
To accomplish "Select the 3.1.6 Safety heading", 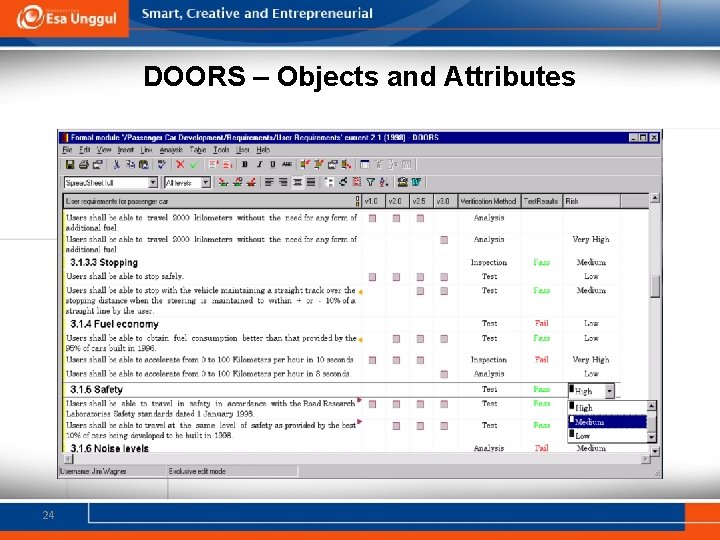I will click(x=96, y=390).
